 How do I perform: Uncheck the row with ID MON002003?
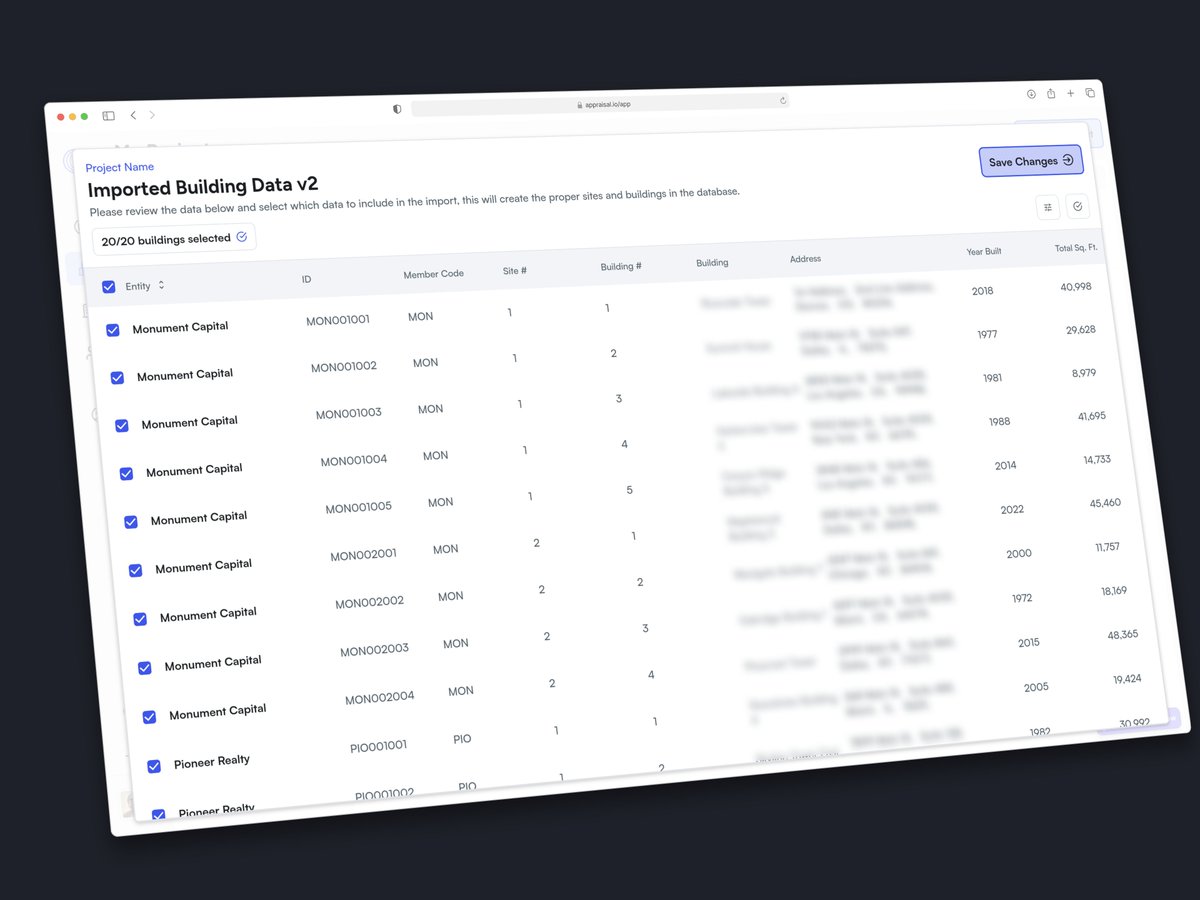[145, 668]
